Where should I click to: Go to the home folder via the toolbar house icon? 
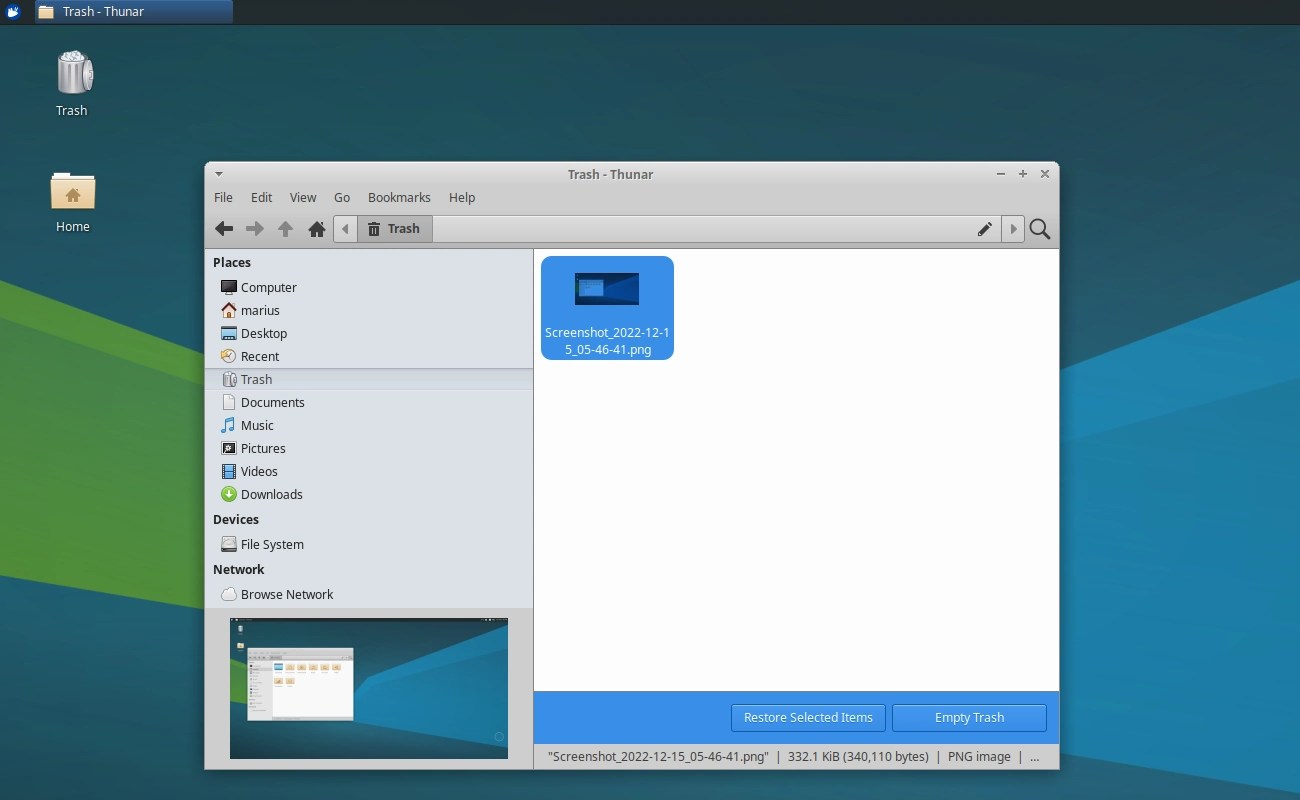coord(317,229)
